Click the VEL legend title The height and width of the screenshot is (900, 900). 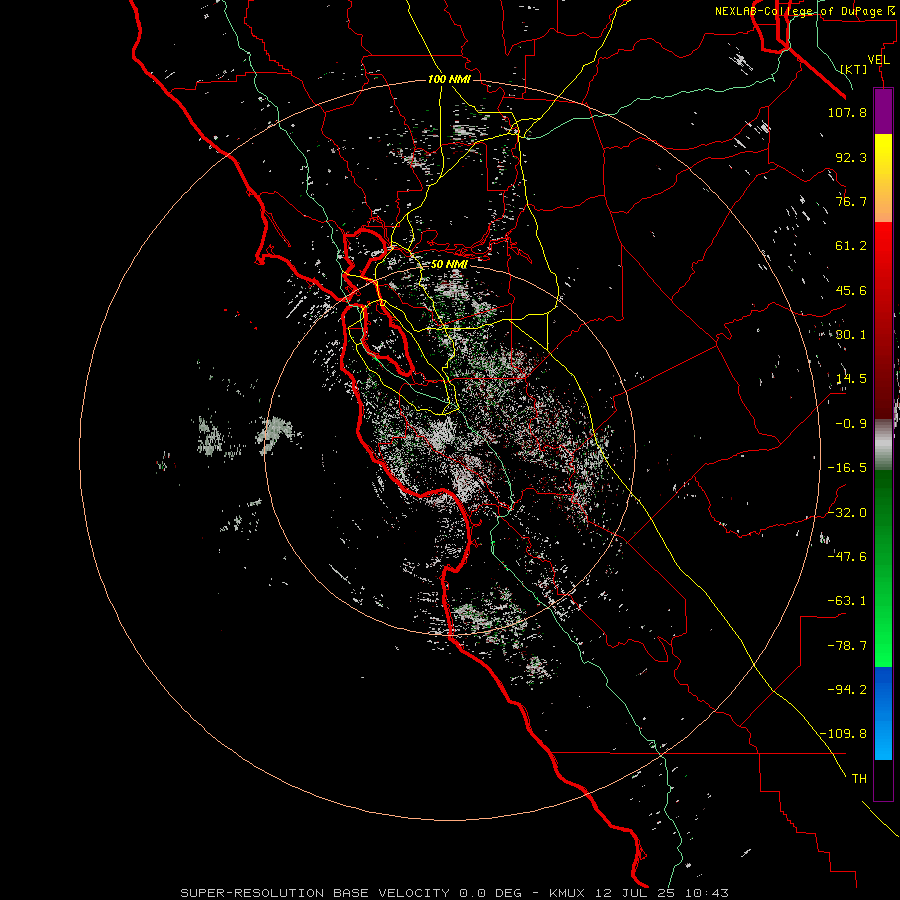pyautogui.click(x=879, y=60)
